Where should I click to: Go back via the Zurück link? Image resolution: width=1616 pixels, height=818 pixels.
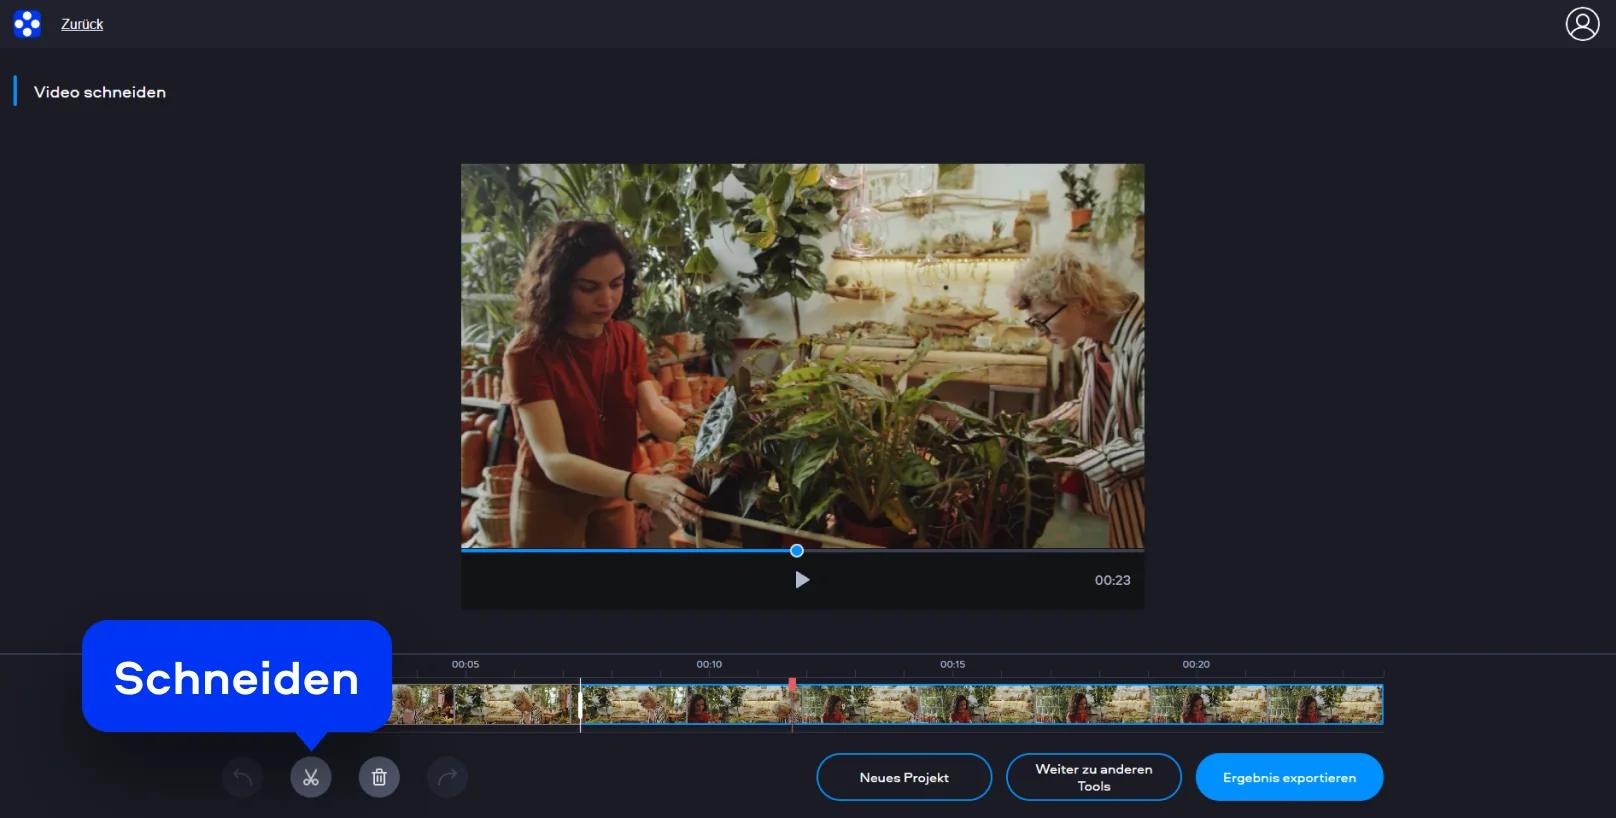point(82,24)
